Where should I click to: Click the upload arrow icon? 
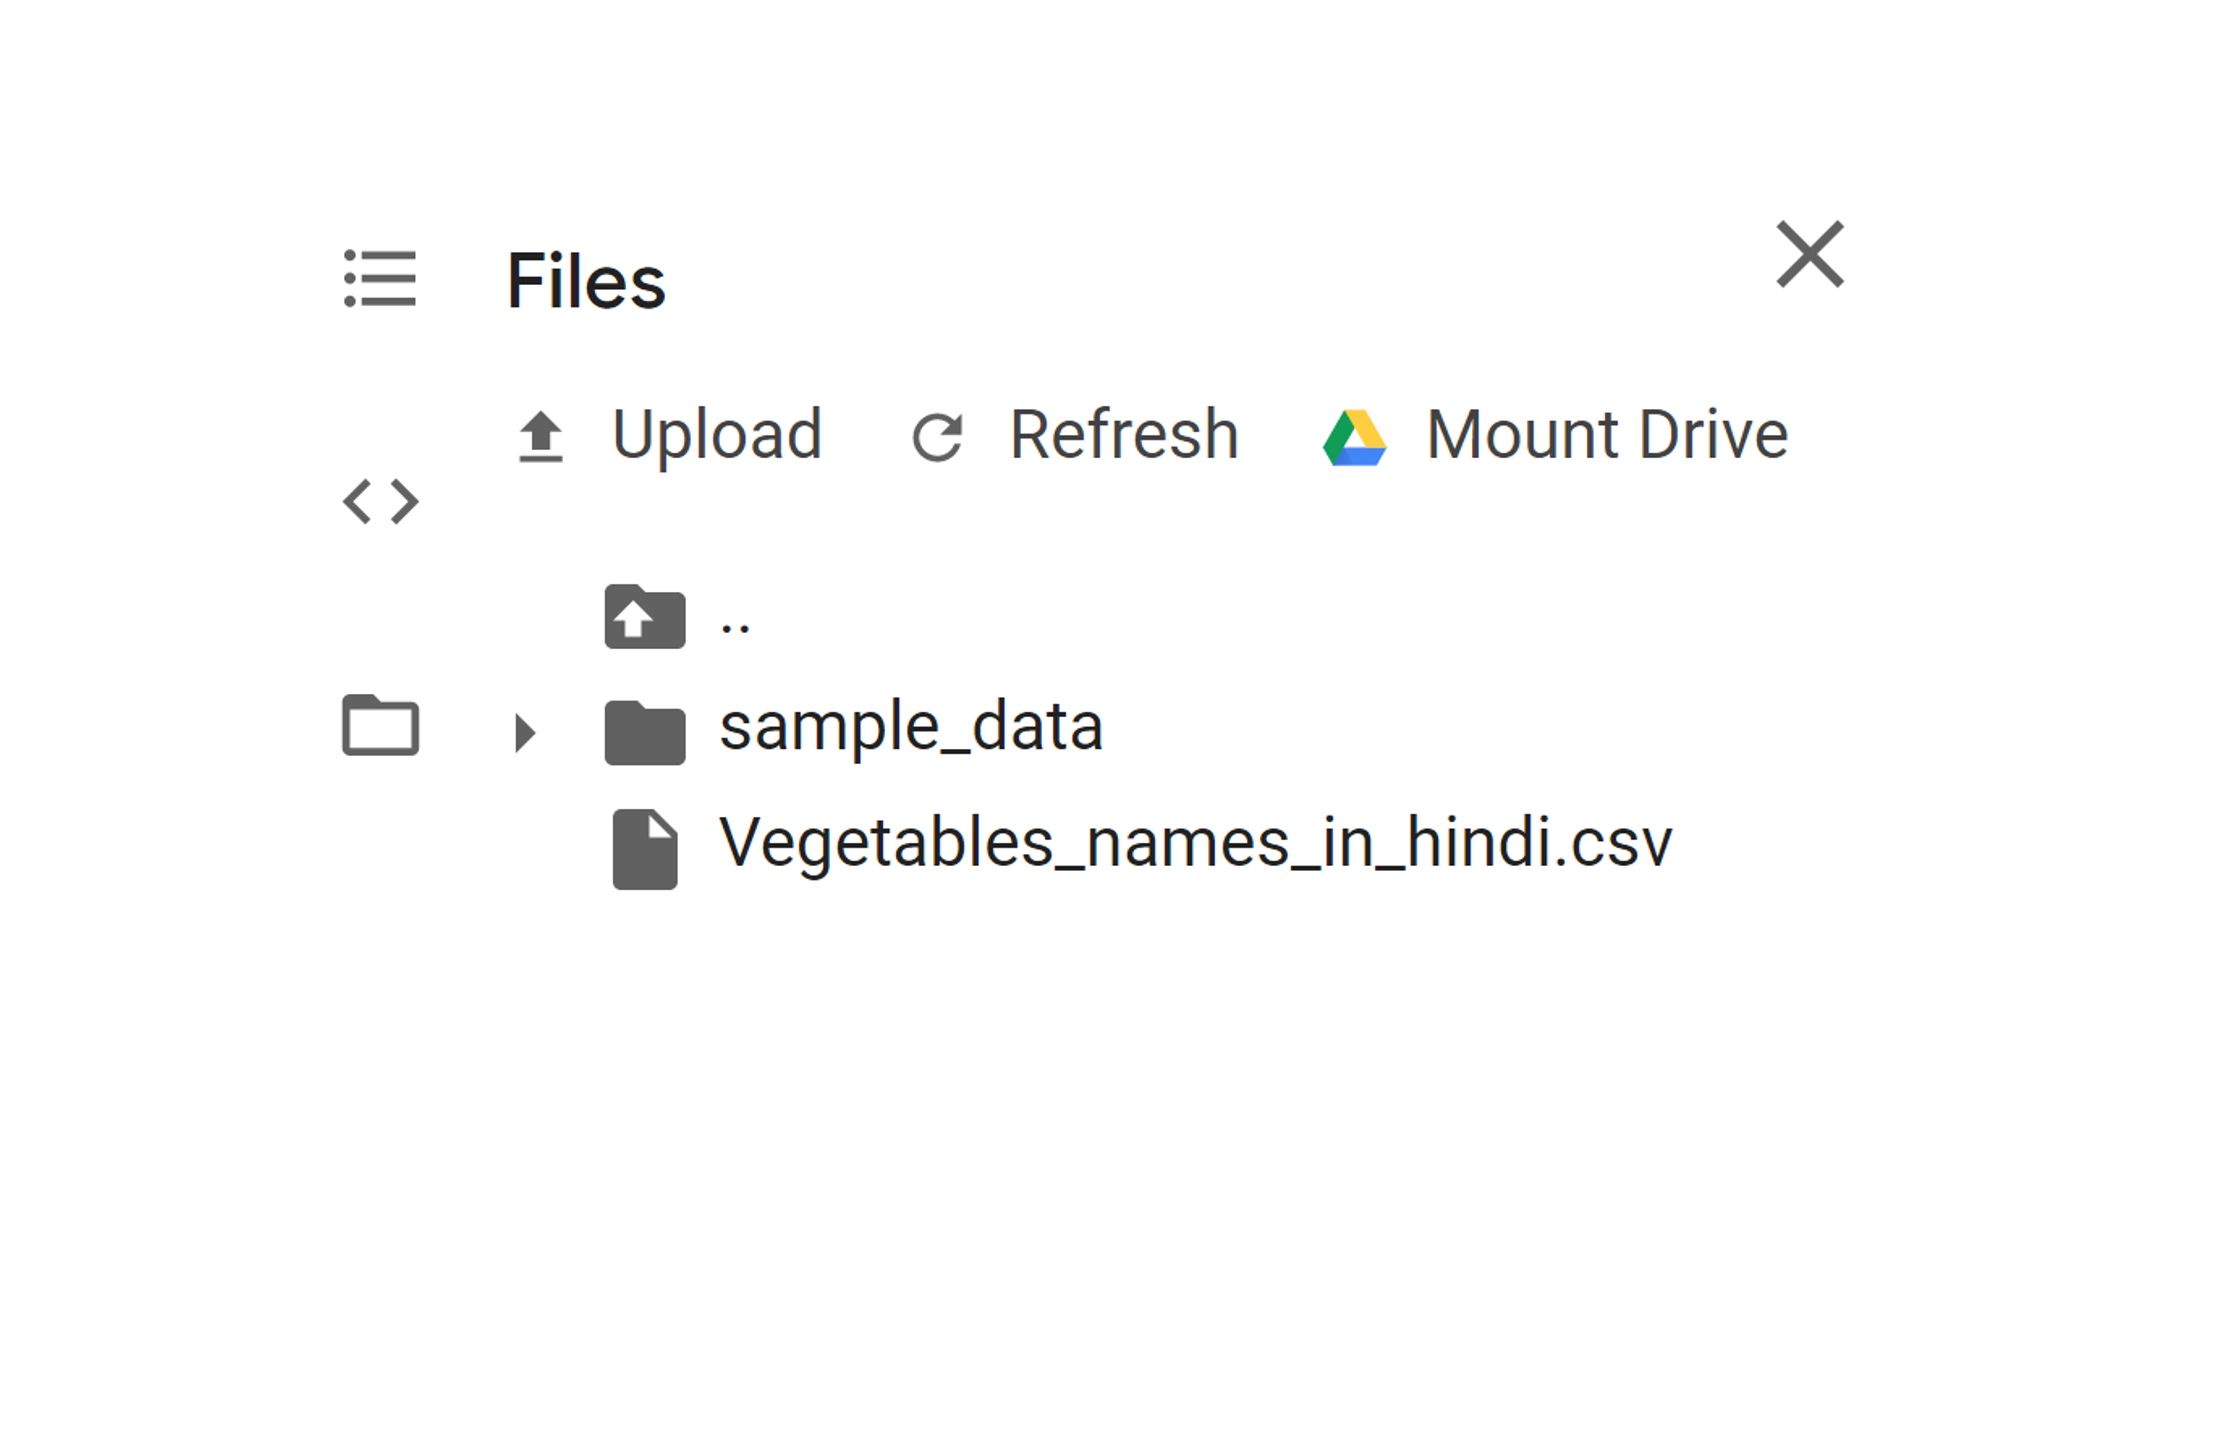541,437
